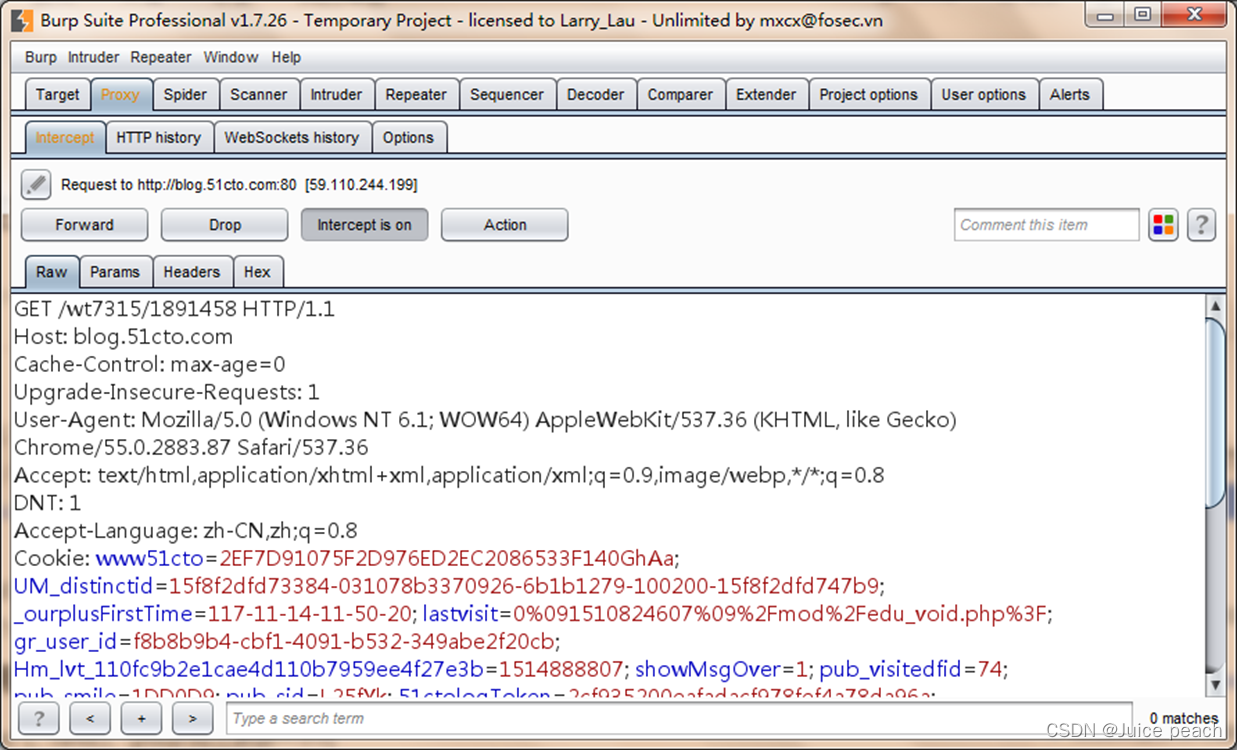Viewport: 1237px width, 750px height.
Task: Open the Comparer tab
Action: 680,95
